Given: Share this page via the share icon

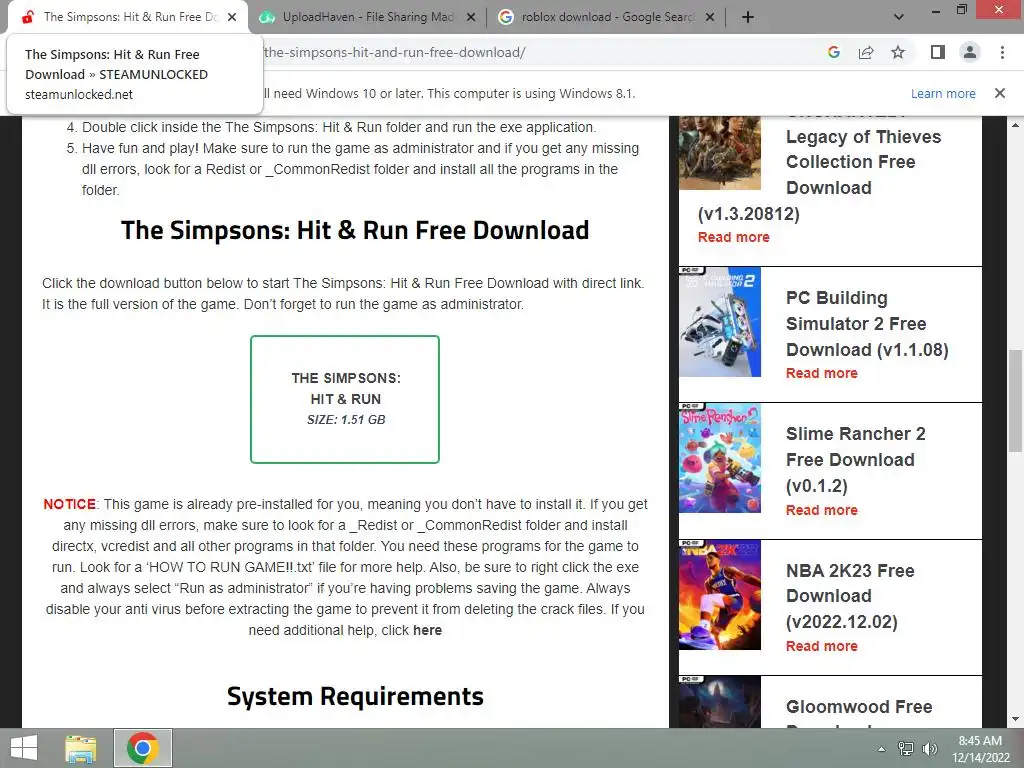Looking at the screenshot, I should 866,52.
